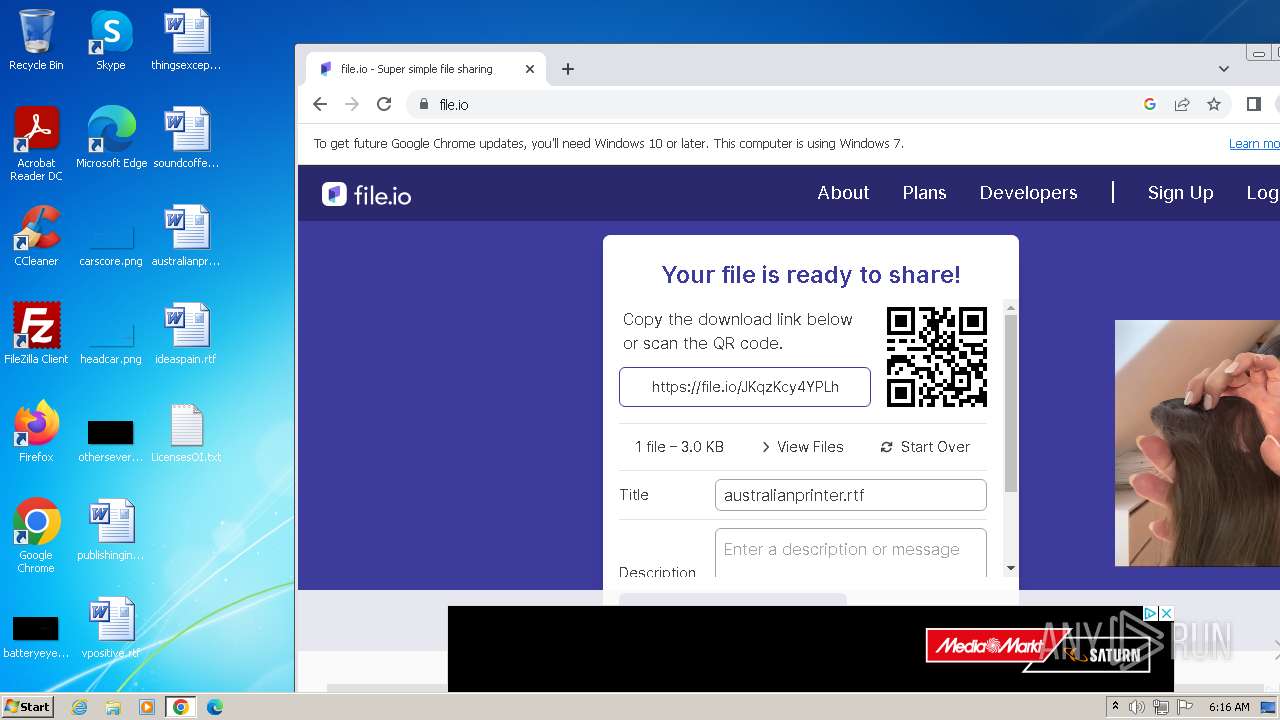This screenshot has height=720, width=1280.
Task: Select the file.io browser tab
Action: [424, 69]
